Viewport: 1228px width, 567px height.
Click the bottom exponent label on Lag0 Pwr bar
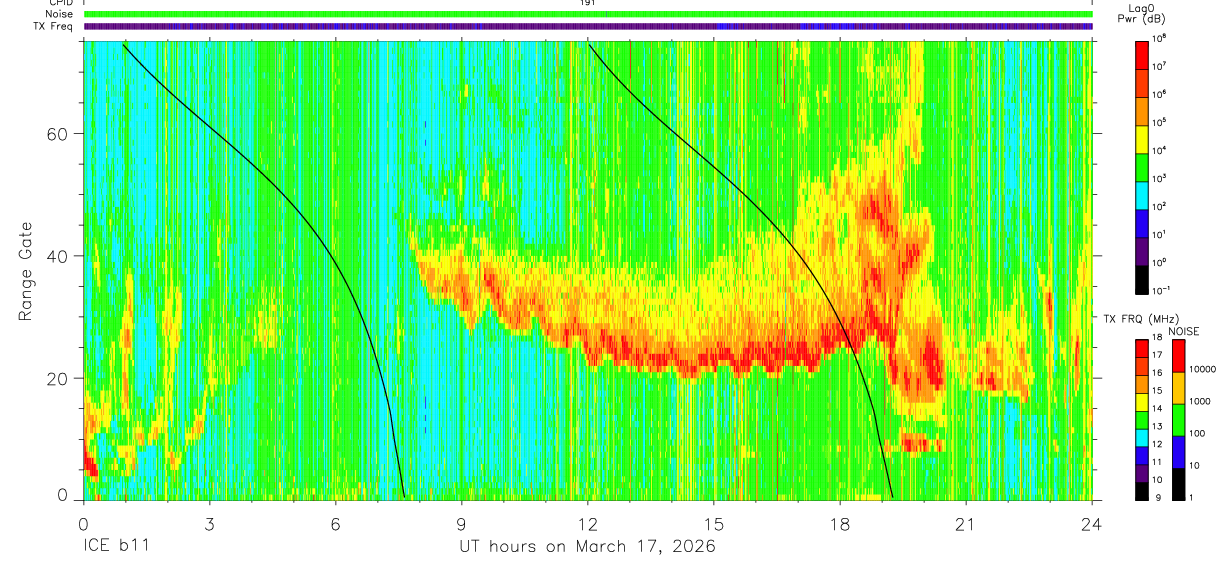point(1162,290)
